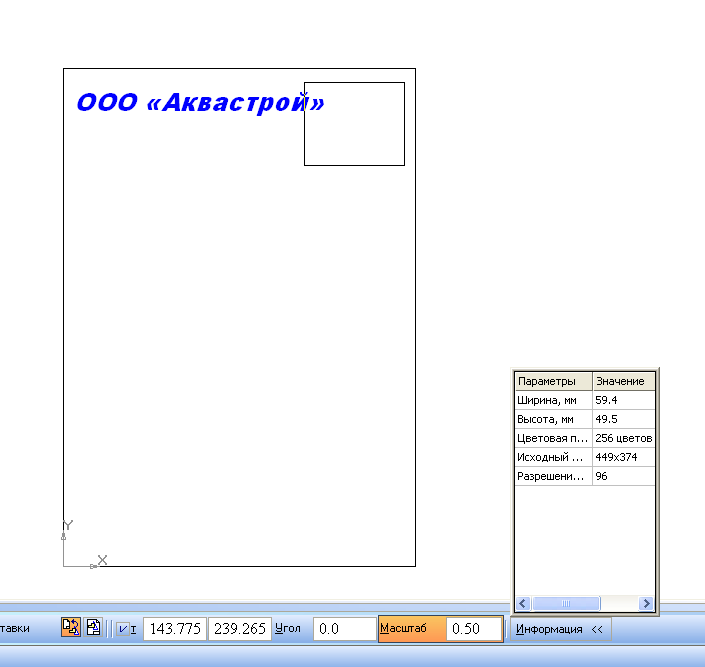The image size is (705, 667).
Task: Click the X coordinate field showing 143.775
Action: [175, 628]
